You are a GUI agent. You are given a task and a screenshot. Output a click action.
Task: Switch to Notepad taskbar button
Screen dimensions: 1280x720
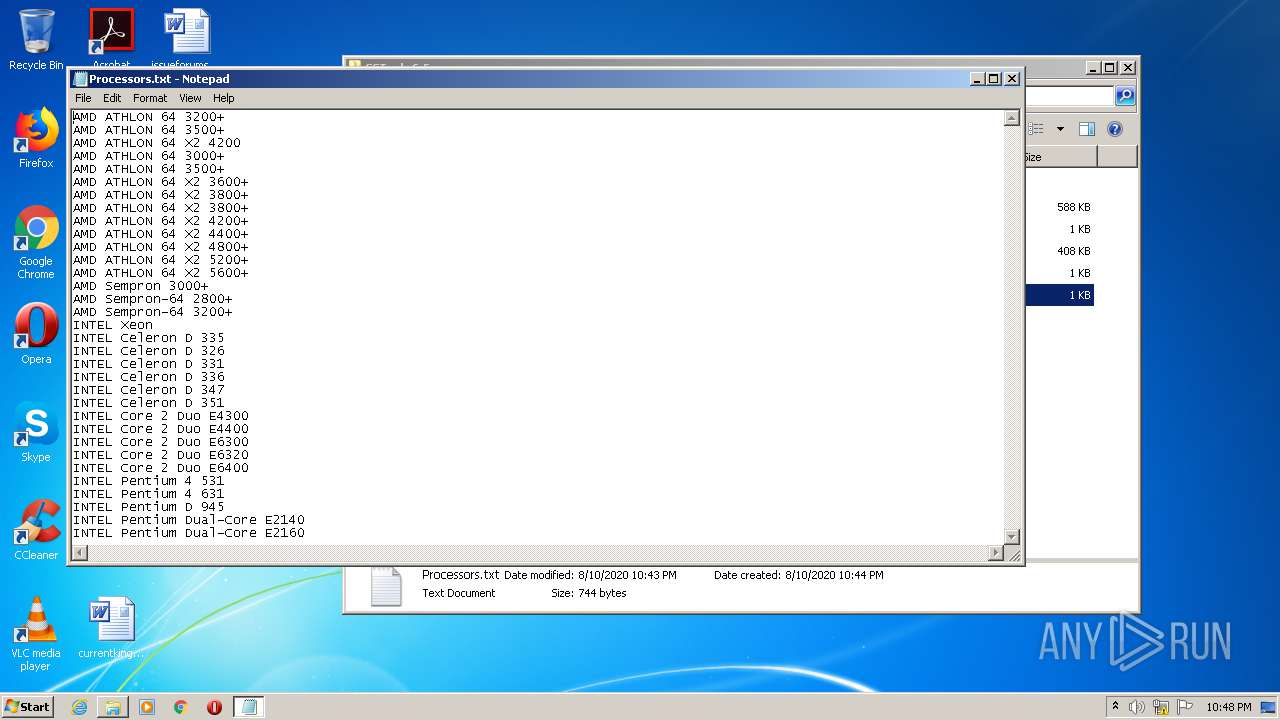[x=249, y=707]
